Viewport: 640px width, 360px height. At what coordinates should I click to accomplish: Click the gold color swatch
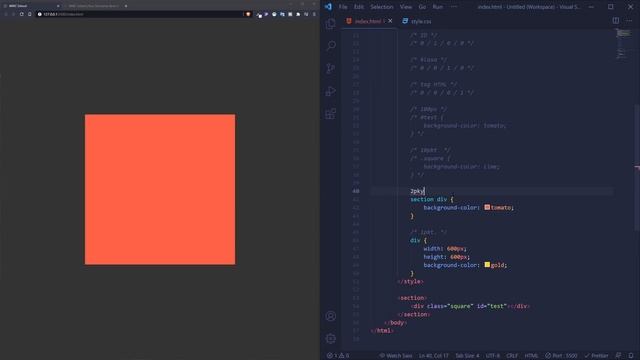coord(487,265)
